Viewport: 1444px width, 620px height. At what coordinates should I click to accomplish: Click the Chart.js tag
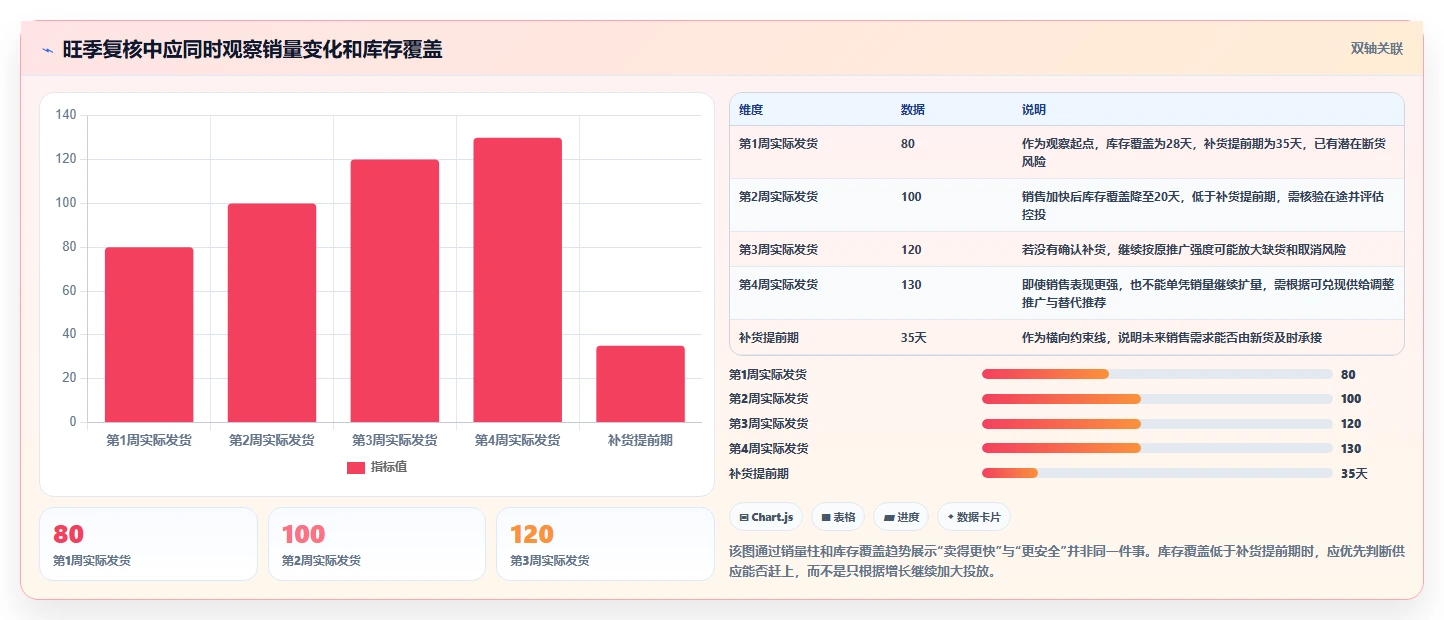pos(766,517)
